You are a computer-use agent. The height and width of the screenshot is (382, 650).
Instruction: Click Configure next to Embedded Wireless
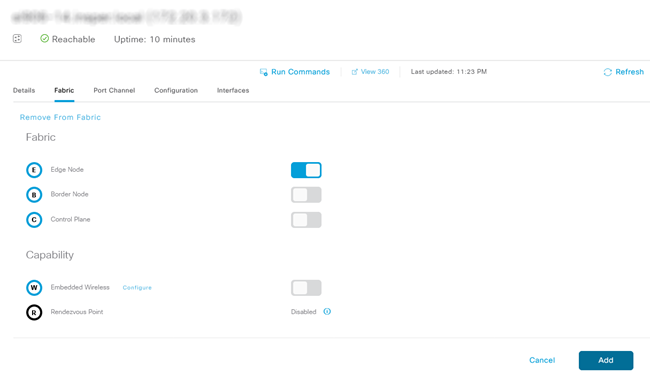click(137, 288)
